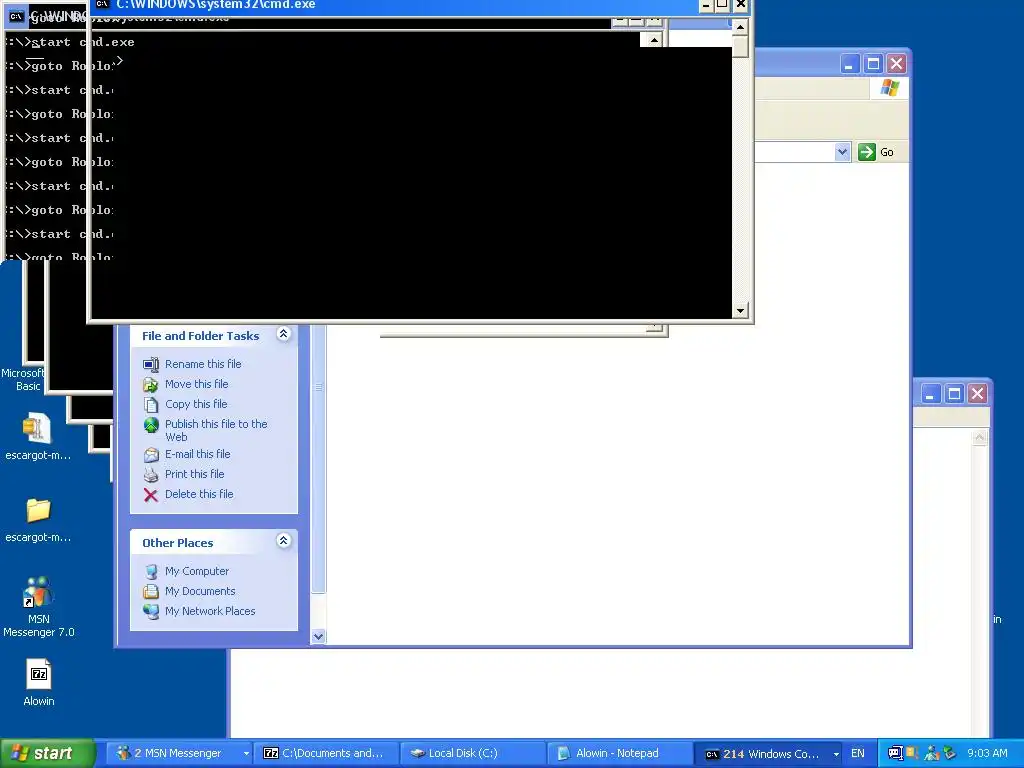Screen dimensions: 1024x768
Task: Switch to Alowin - Notepad taskbar button
Action: (619, 754)
